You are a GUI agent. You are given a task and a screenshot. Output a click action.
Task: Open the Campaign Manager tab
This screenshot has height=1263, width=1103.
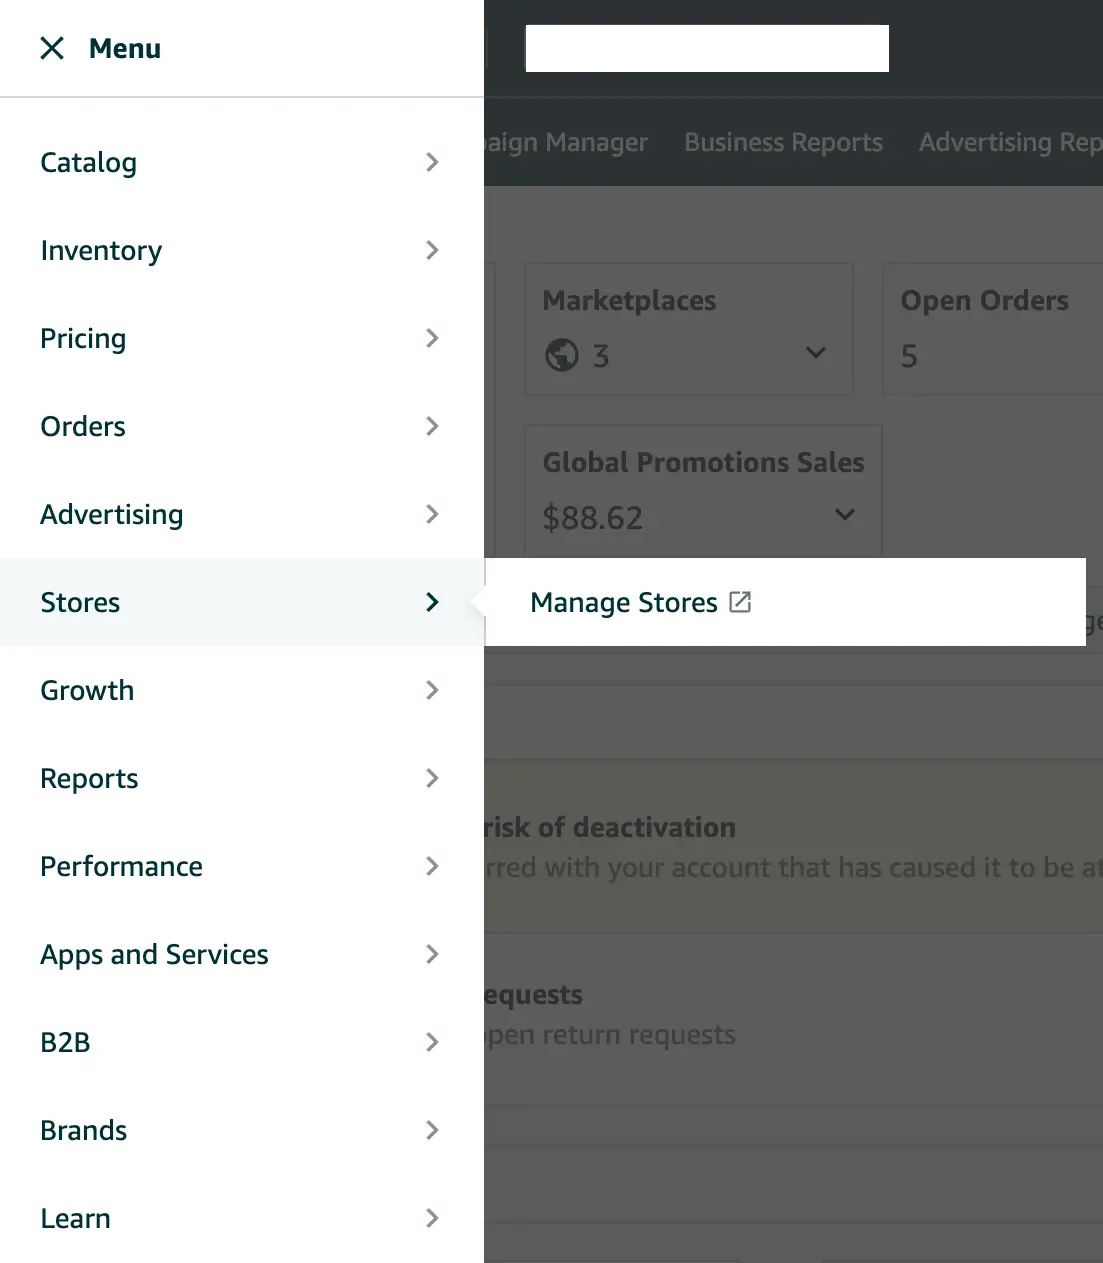click(x=566, y=141)
